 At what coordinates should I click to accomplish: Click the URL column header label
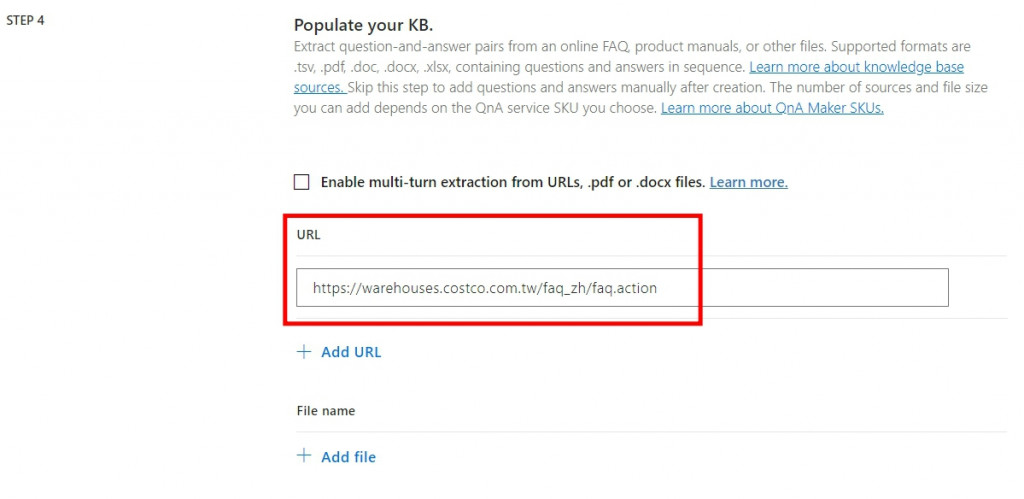308,236
